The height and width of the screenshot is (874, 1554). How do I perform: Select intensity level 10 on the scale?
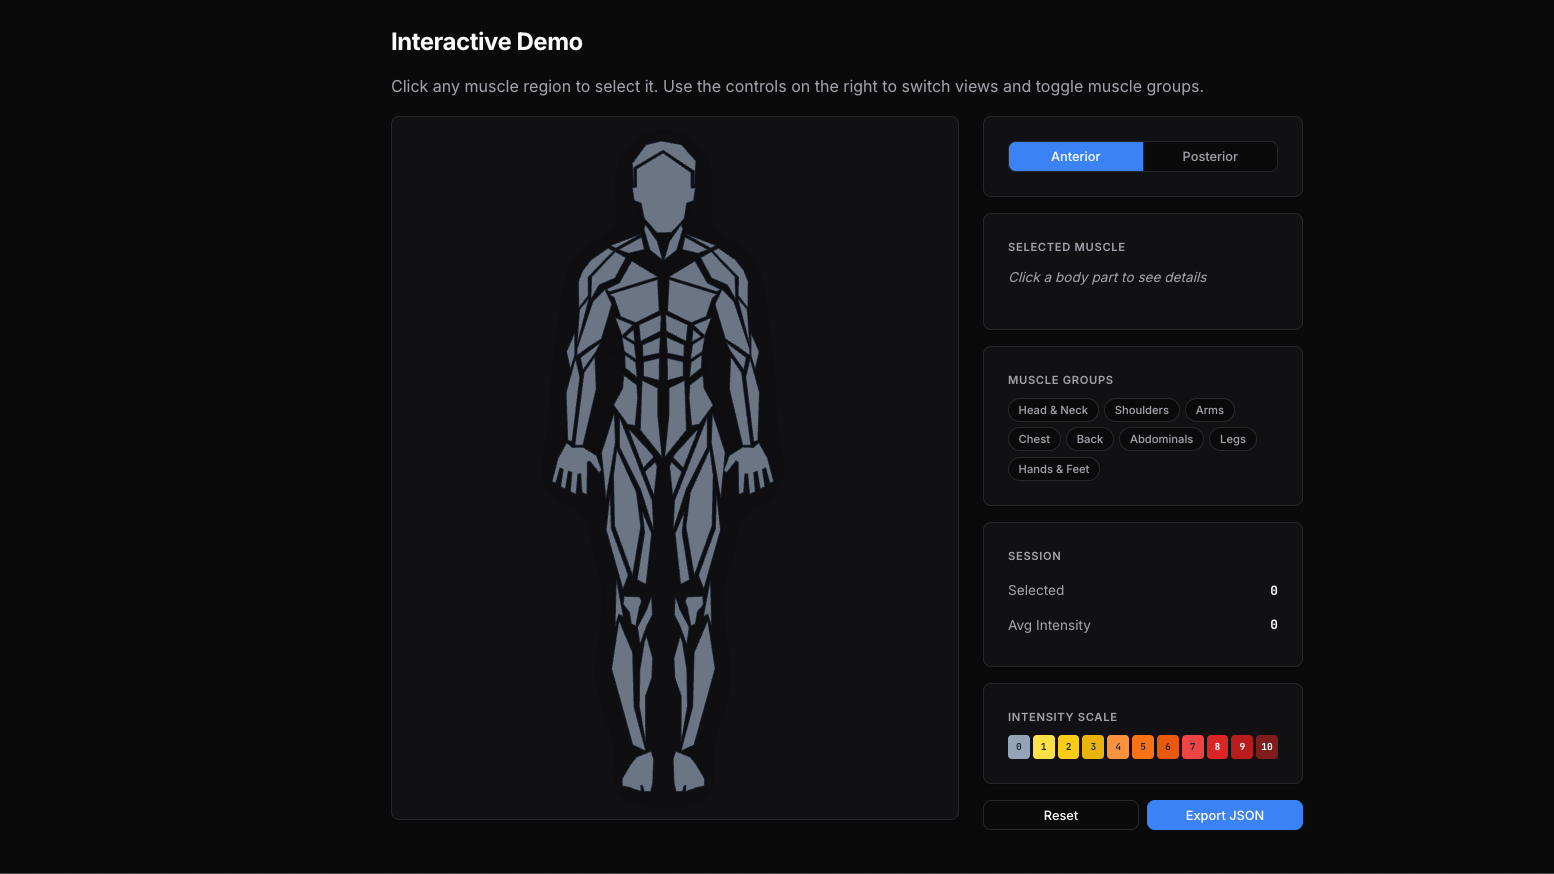(1266, 746)
